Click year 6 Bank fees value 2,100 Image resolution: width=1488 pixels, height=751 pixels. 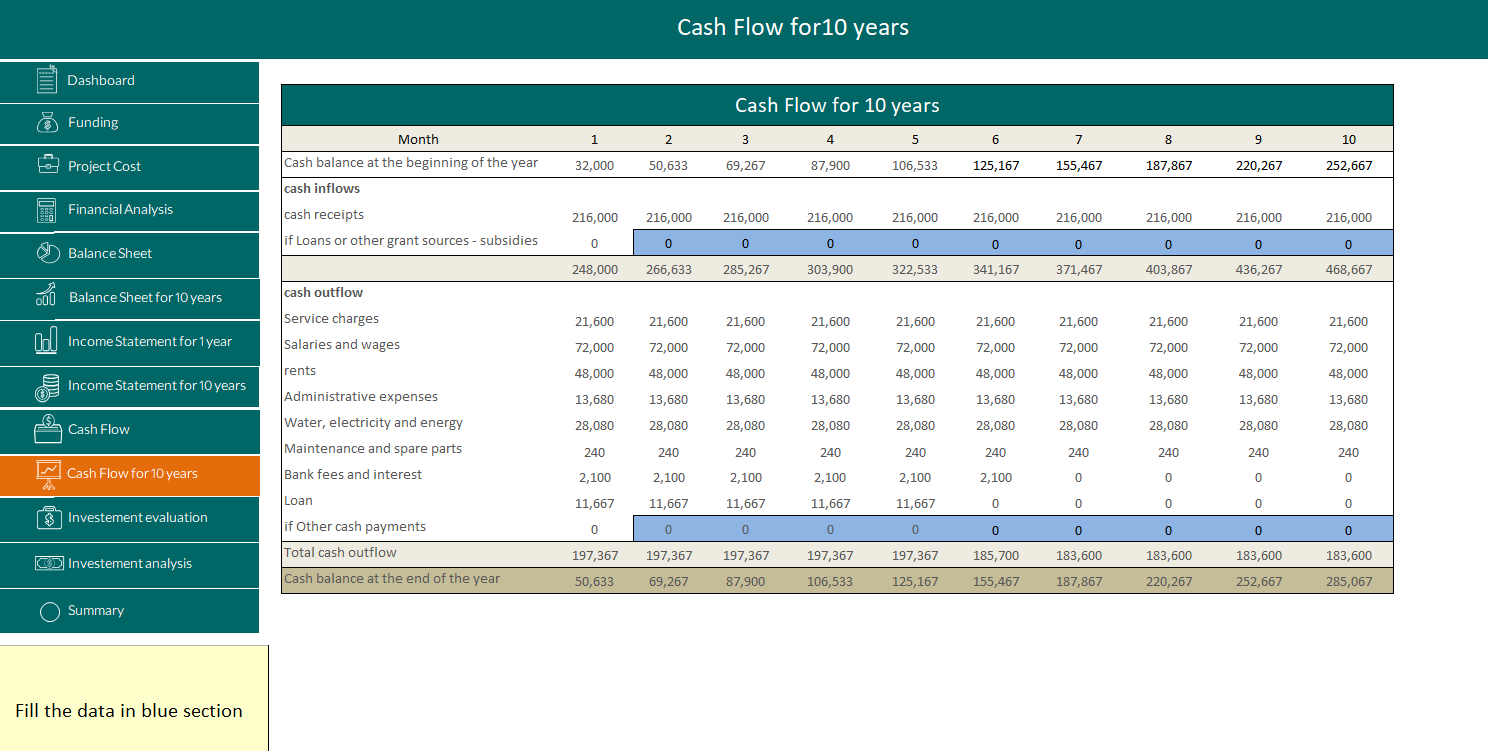click(995, 478)
